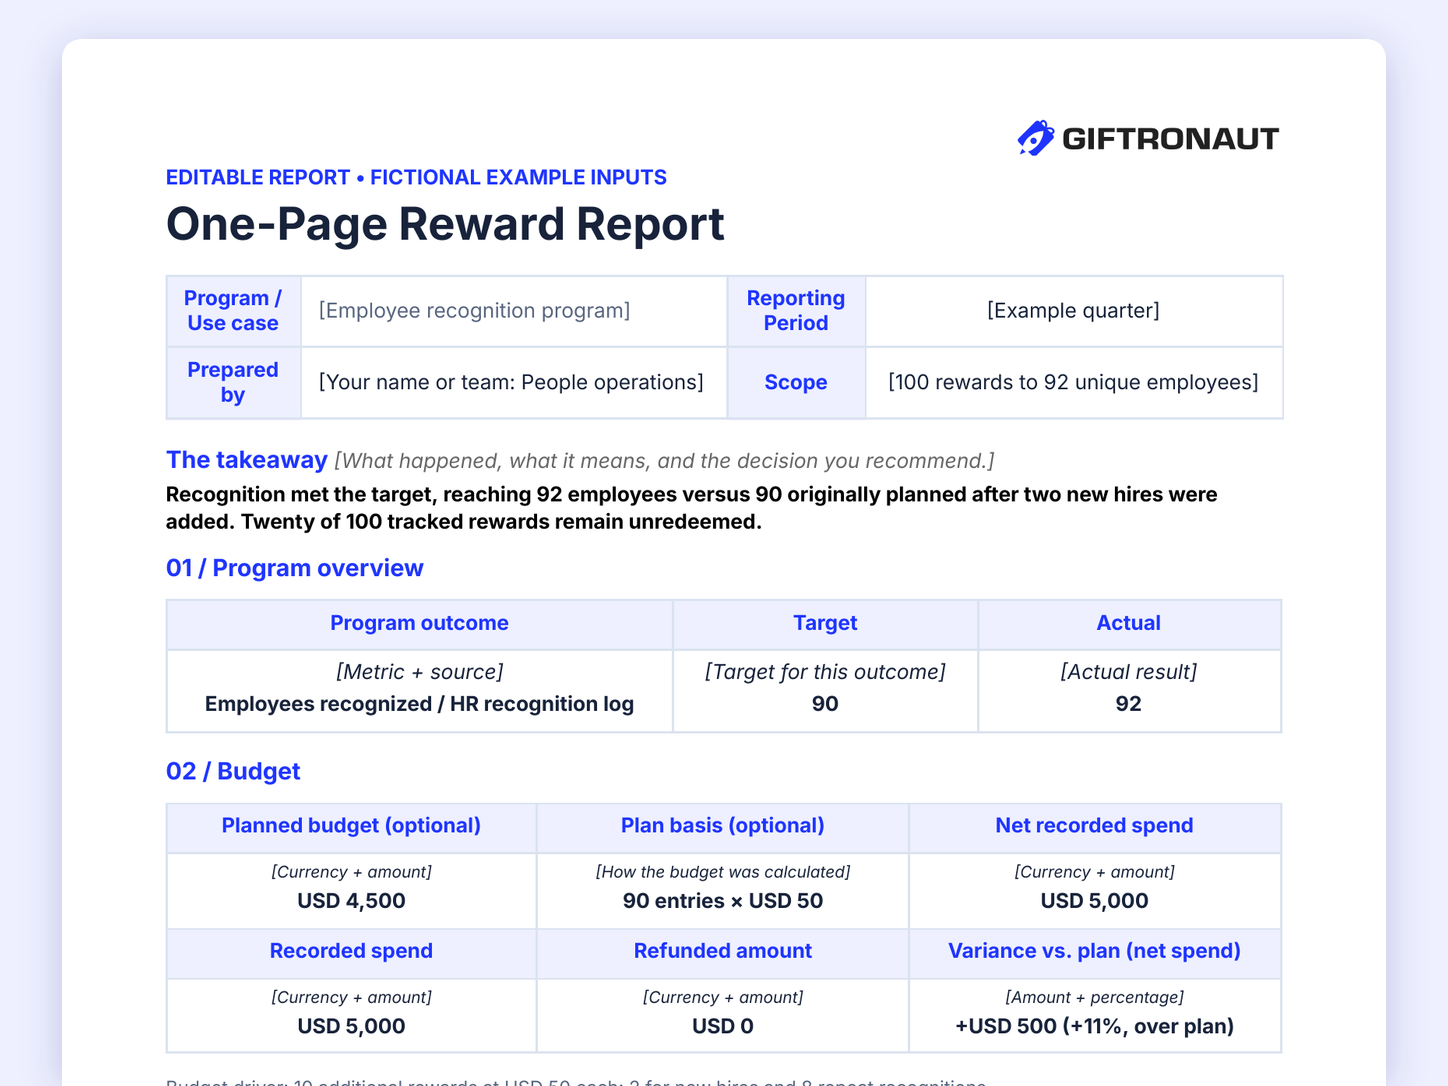Select the actual value '92'
The height and width of the screenshot is (1086, 1448).
[1129, 704]
